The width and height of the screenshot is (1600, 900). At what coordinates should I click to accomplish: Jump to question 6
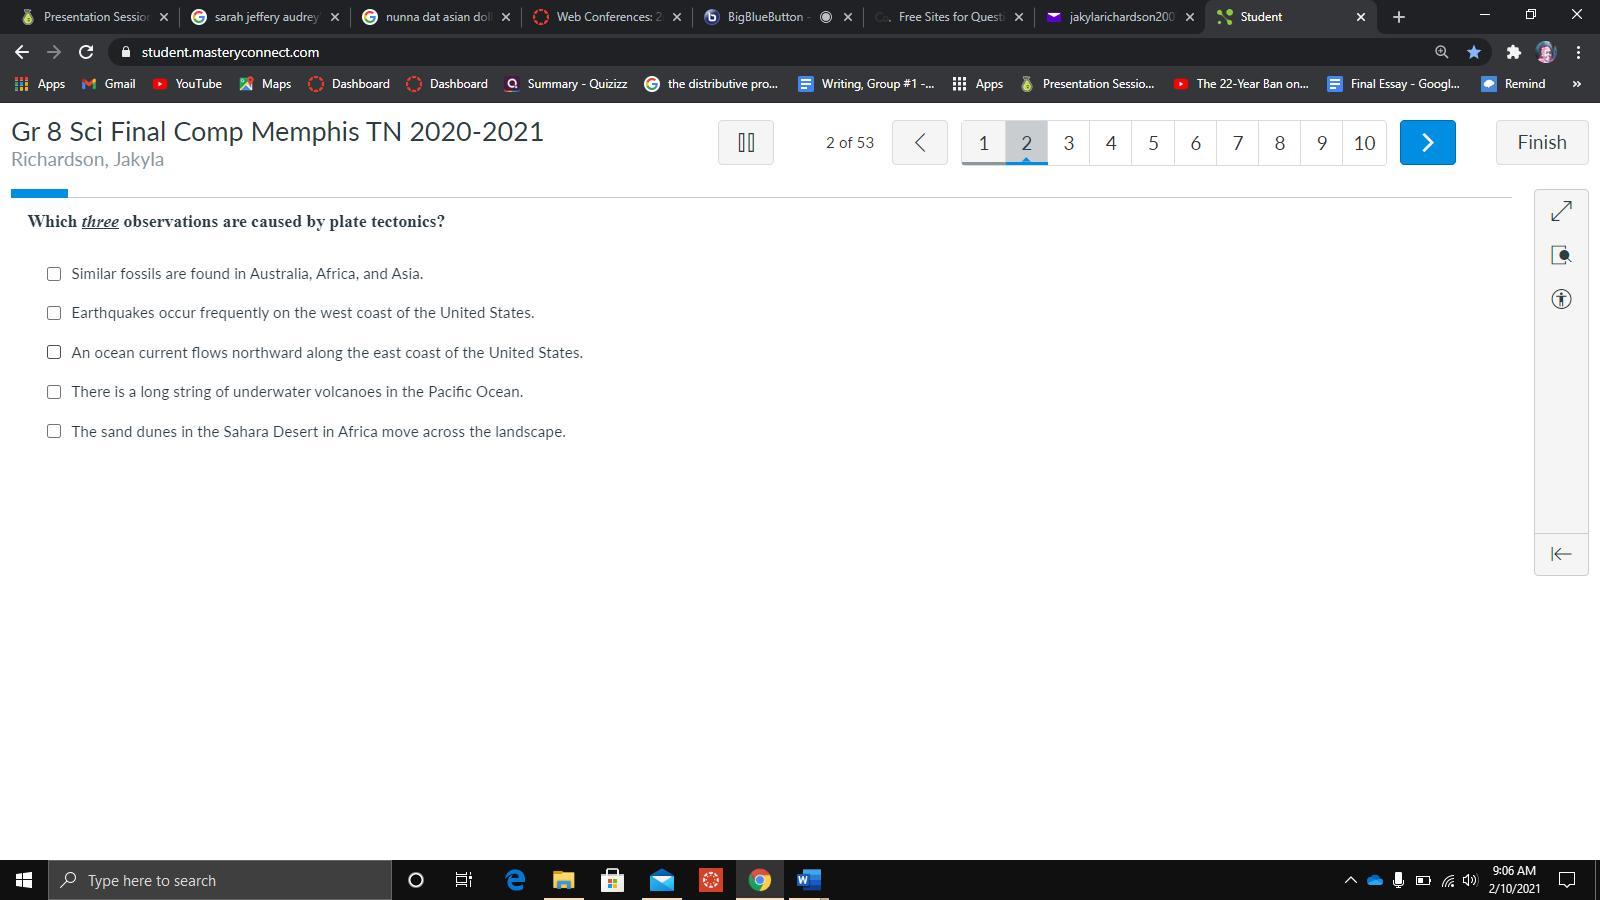coord(1195,142)
